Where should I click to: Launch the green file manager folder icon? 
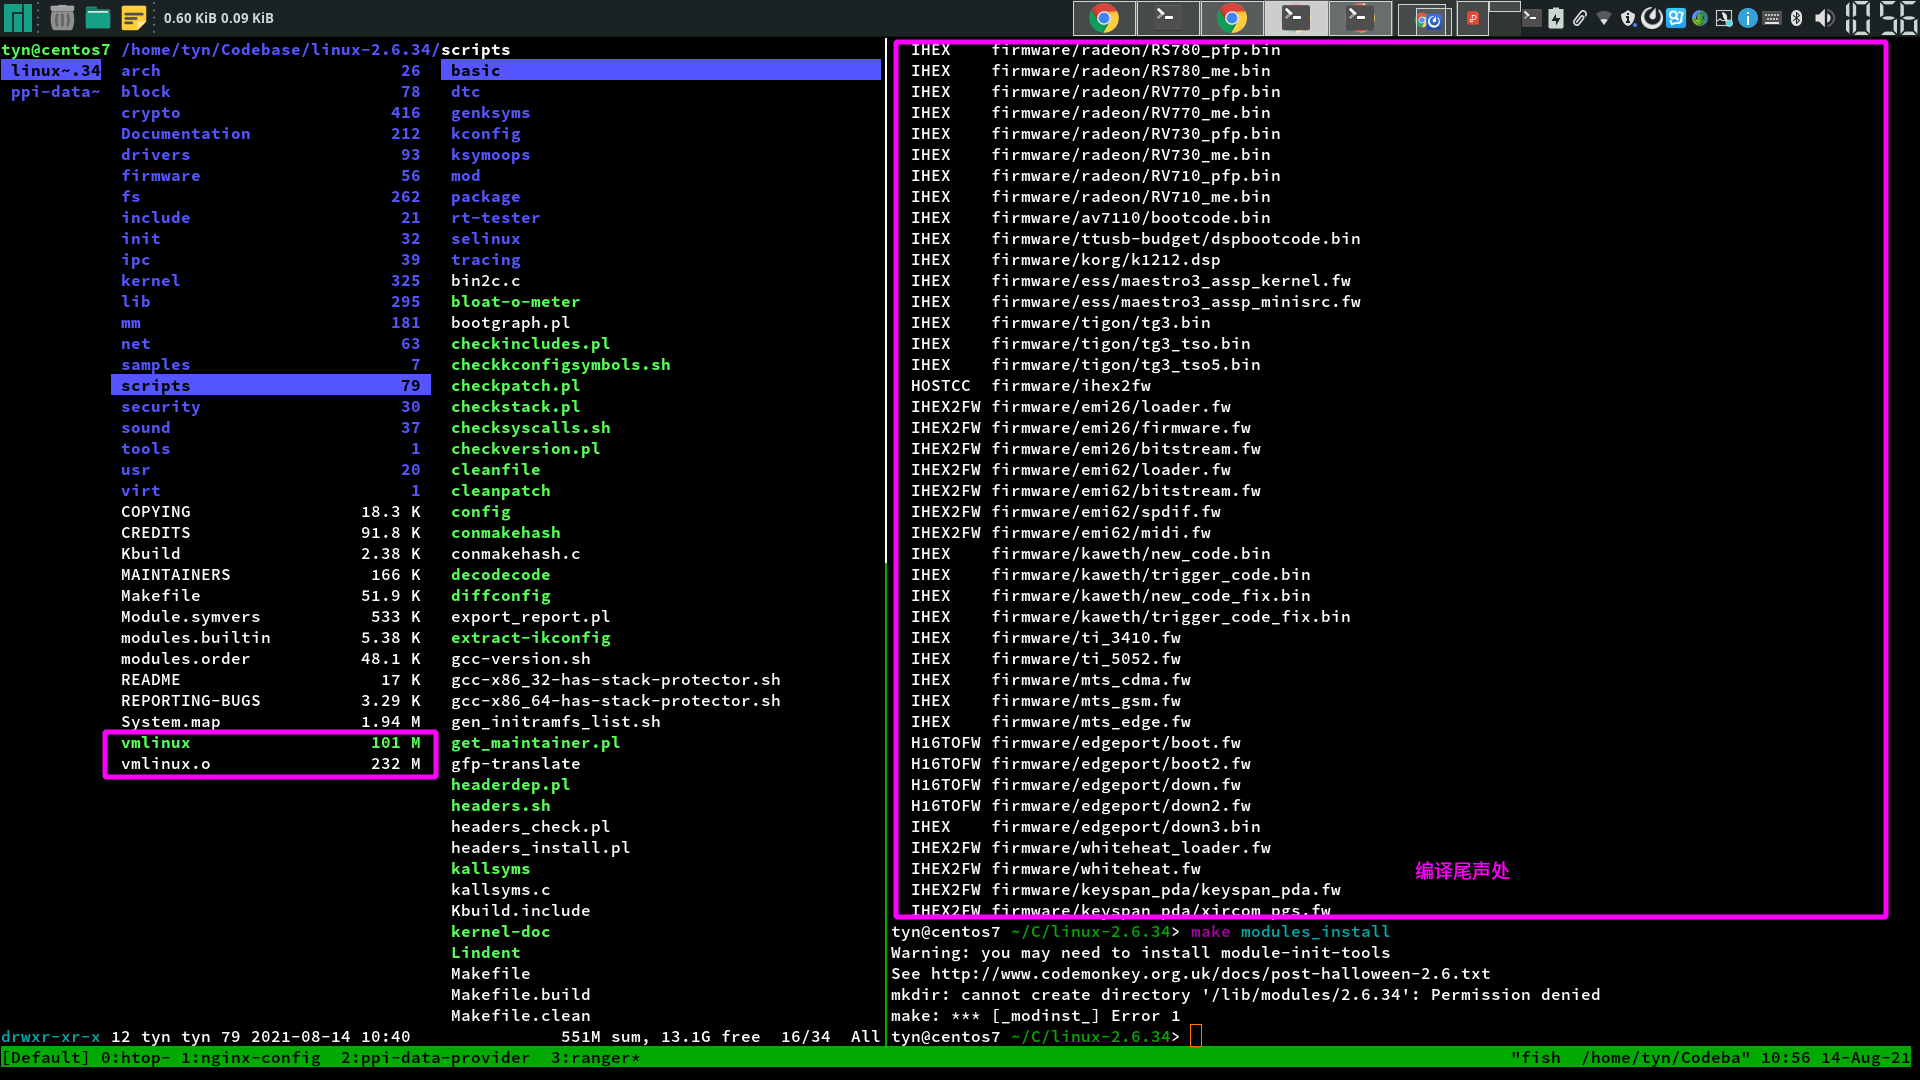pyautogui.click(x=97, y=18)
